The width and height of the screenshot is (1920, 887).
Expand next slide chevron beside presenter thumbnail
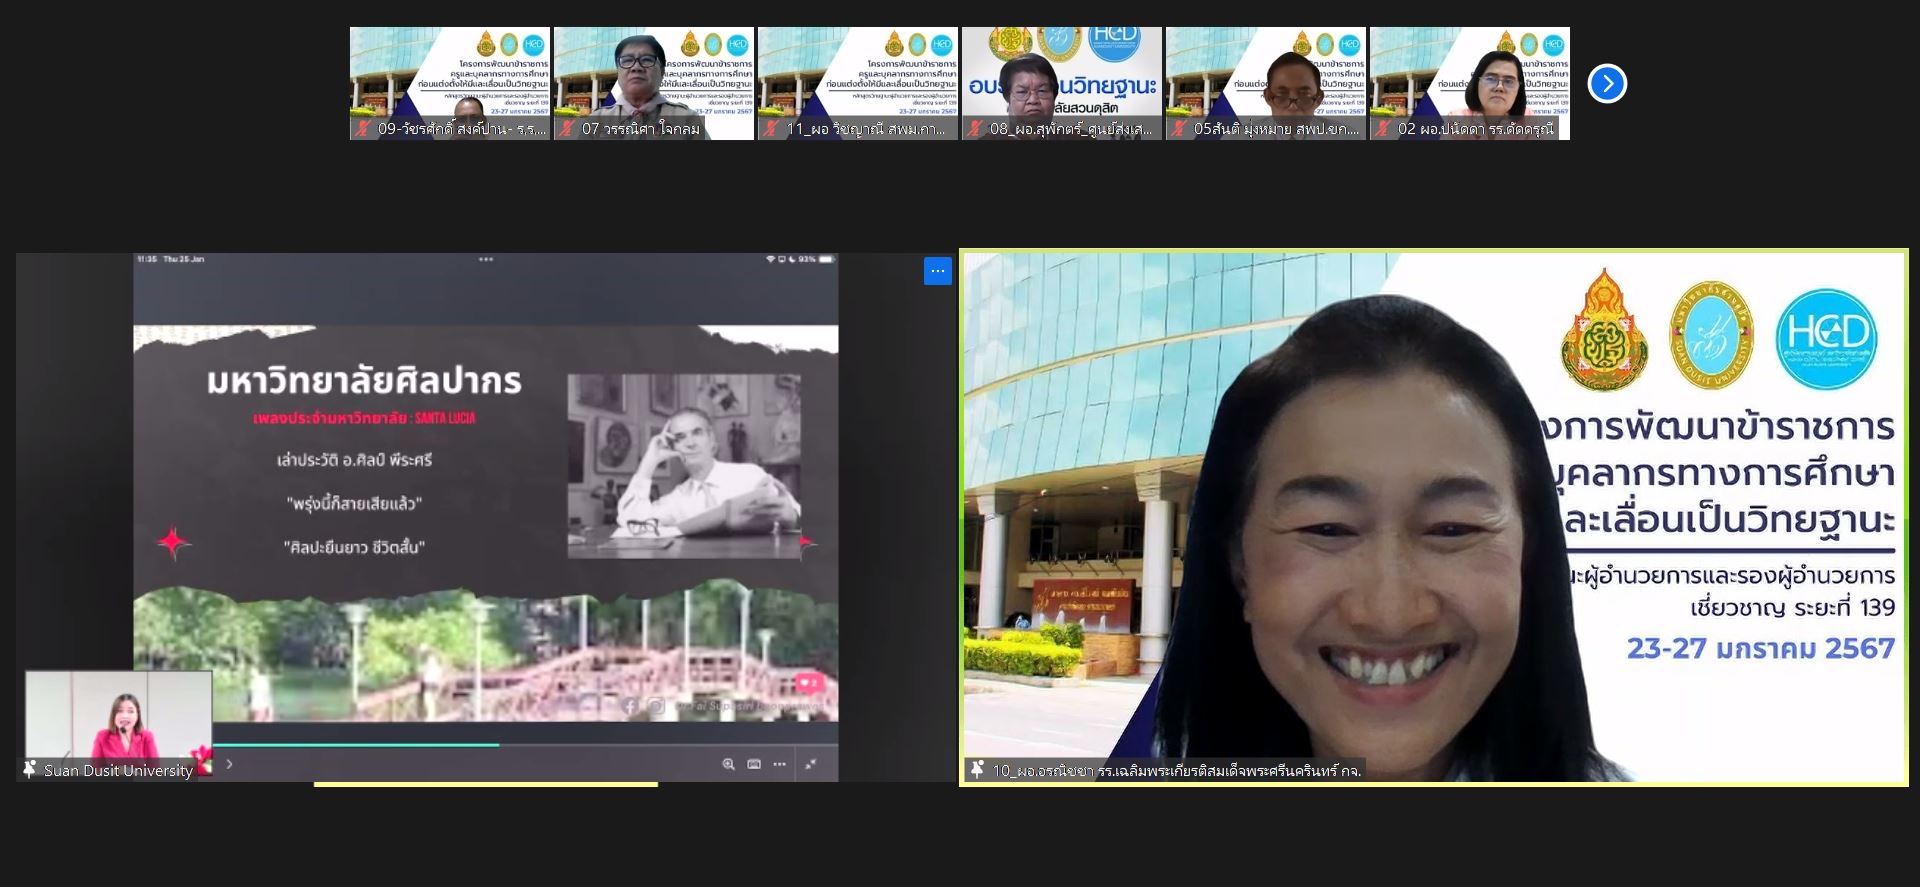(x=229, y=764)
